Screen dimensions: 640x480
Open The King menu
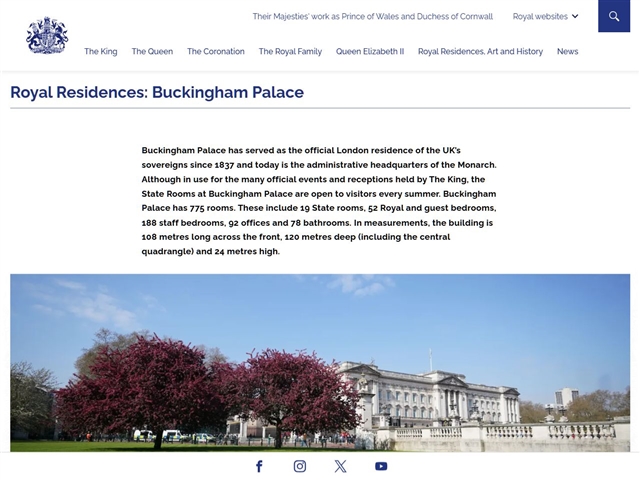point(101,51)
